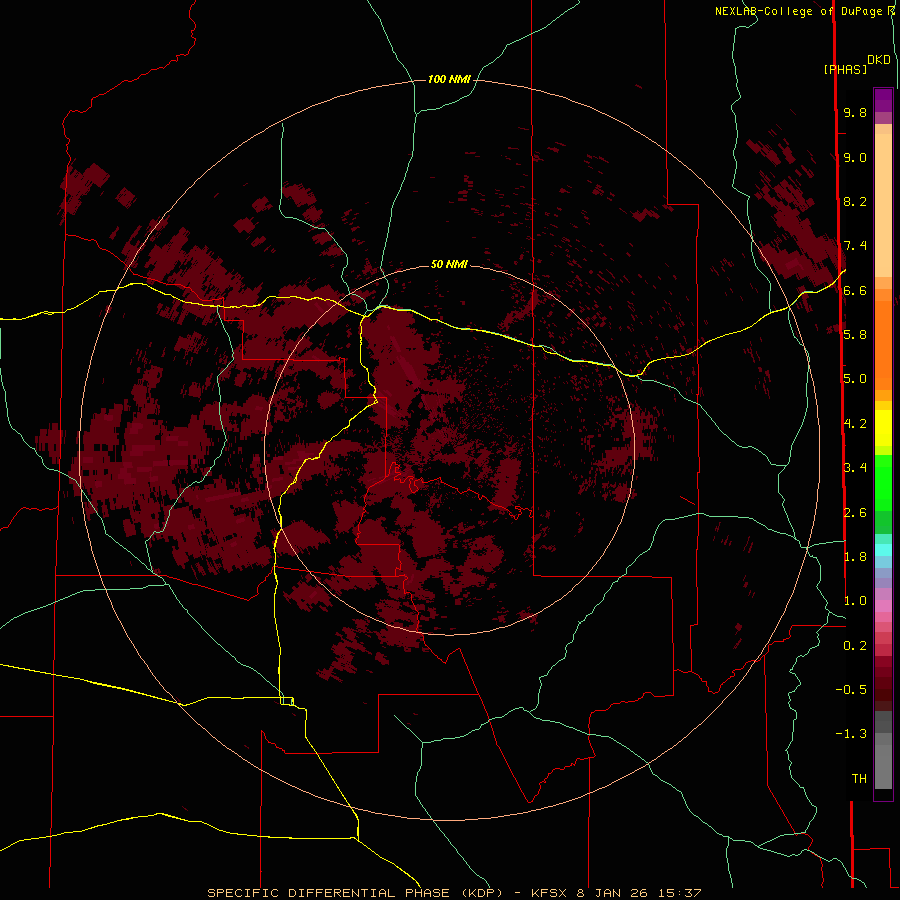Click the "TH" threshold label on legend
The image size is (900, 900).
click(859, 778)
